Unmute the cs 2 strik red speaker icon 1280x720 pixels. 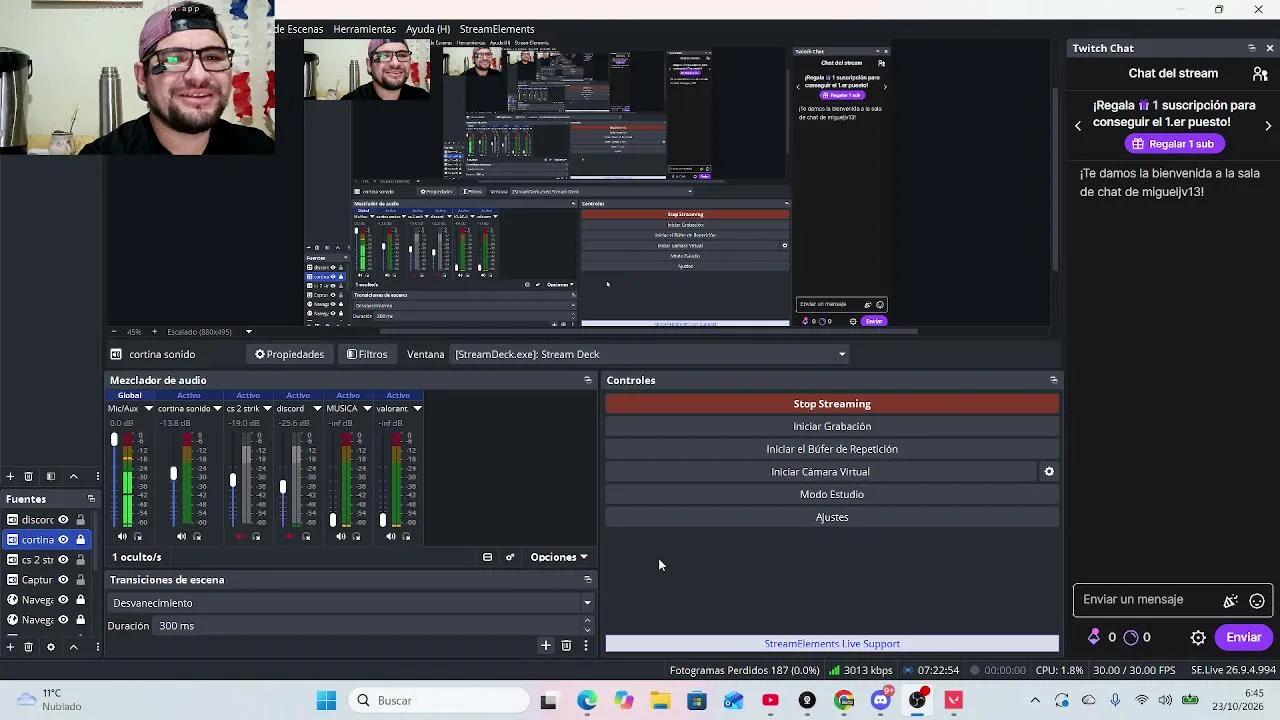click(x=240, y=537)
